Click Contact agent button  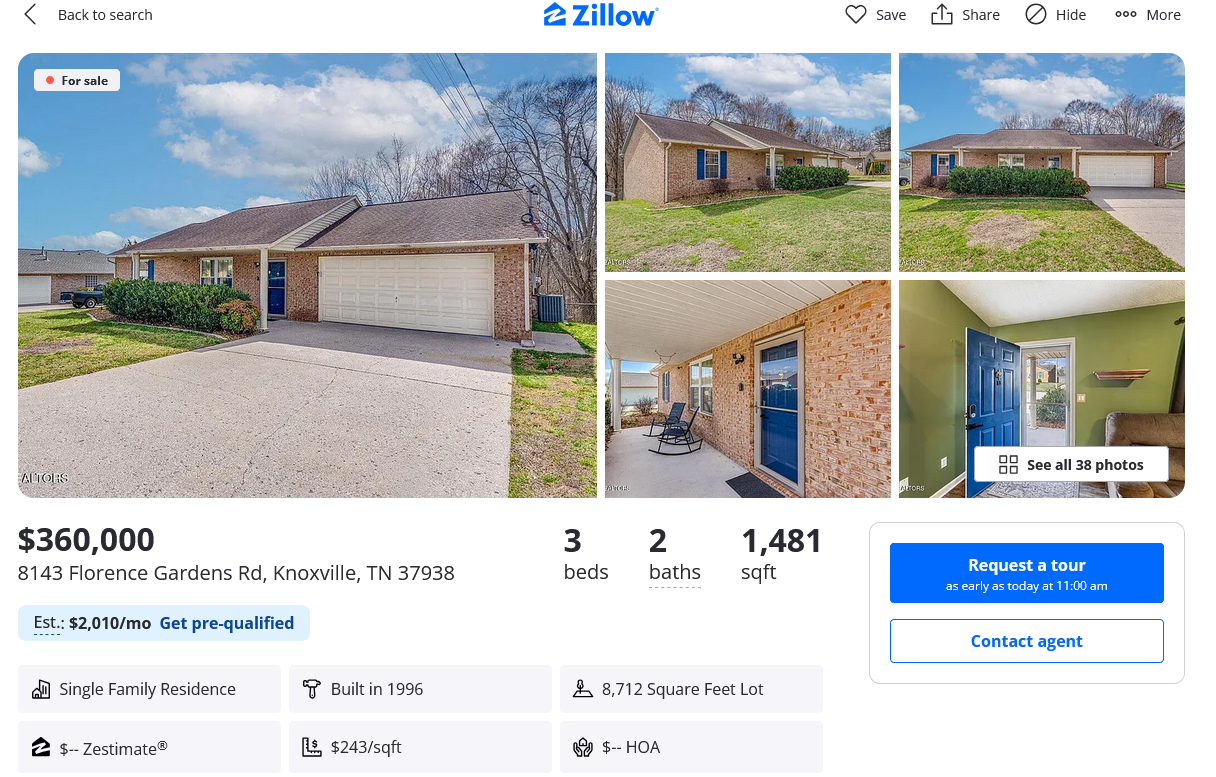tap(1027, 641)
